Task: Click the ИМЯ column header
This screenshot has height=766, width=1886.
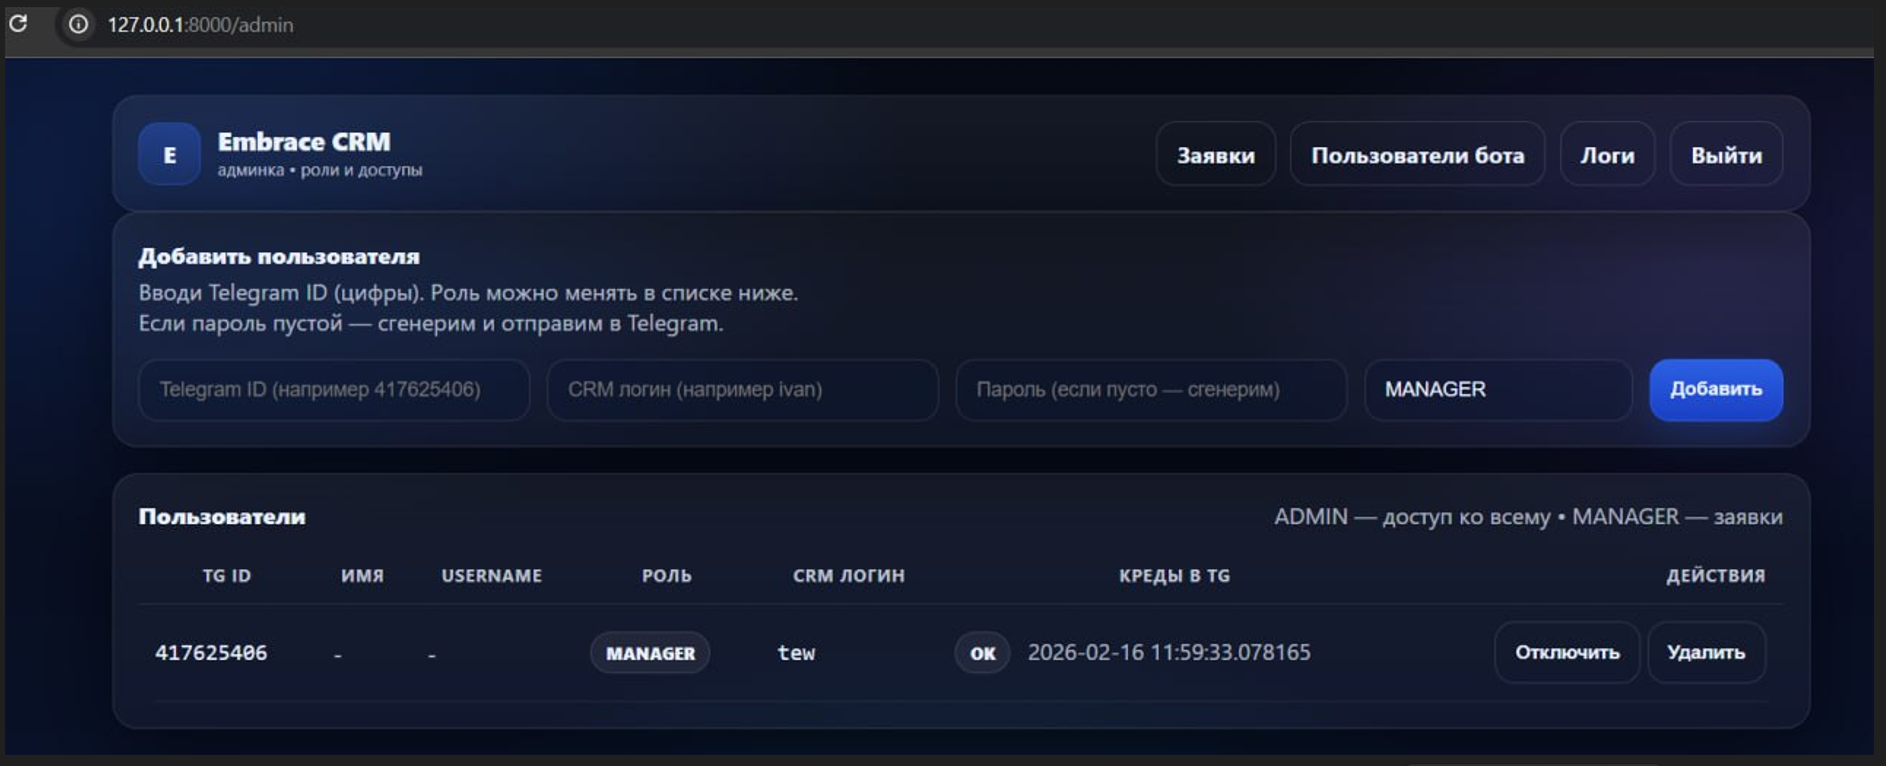Action: pos(362,576)
